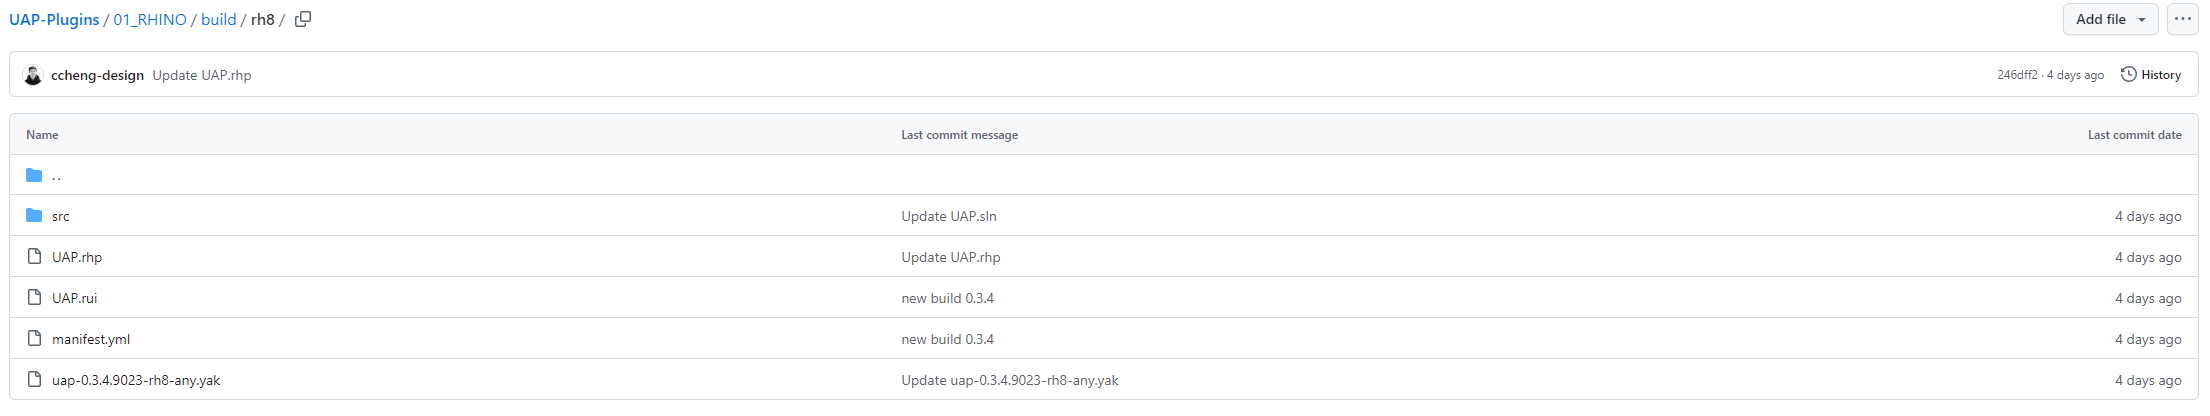The width and height of the screenshot is (2210, 416).
Task: Click ccheng-design's avatar image
Action: click(33, 75)
